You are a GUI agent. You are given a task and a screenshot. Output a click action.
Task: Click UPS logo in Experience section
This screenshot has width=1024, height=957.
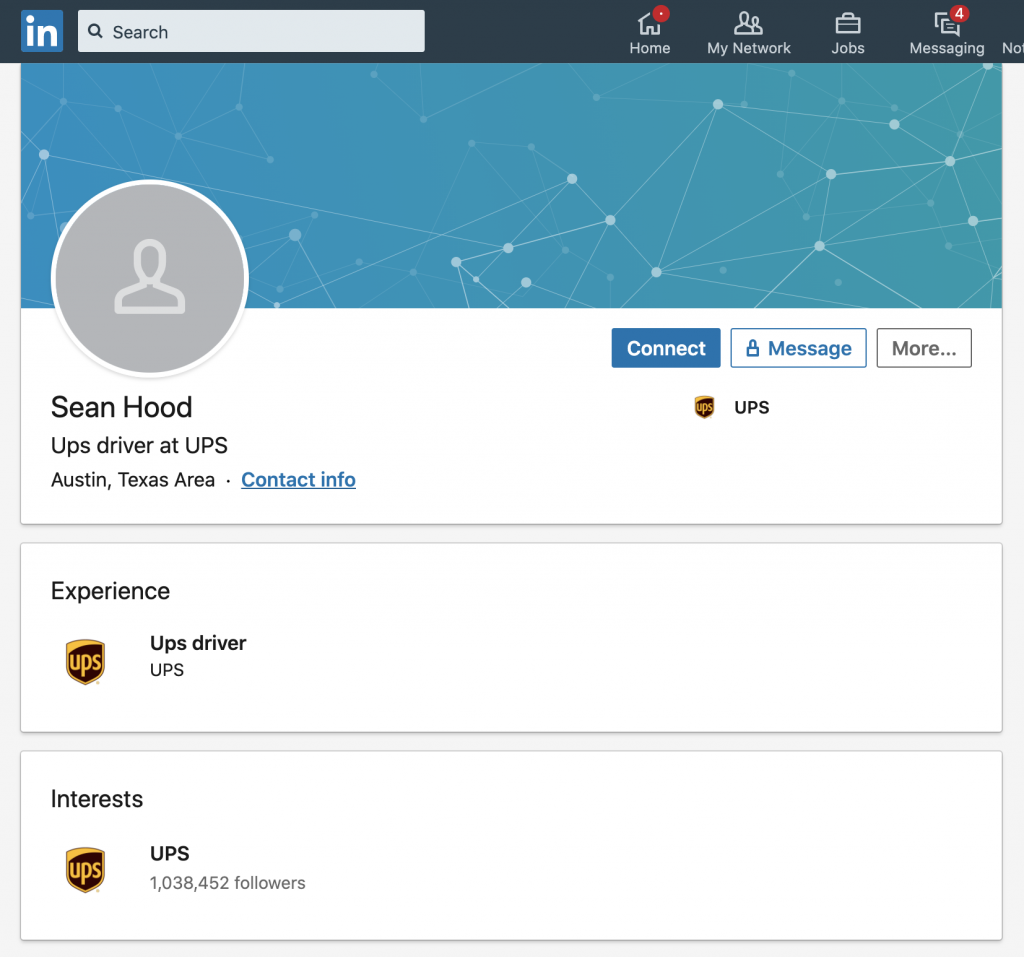[85, 662]
